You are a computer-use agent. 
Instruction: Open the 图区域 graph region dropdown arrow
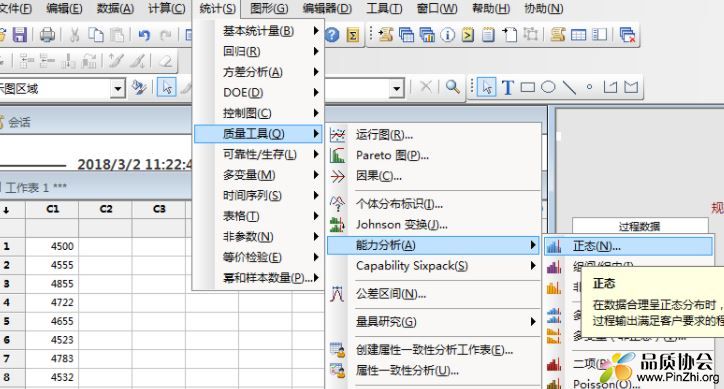tap(118, 88)
